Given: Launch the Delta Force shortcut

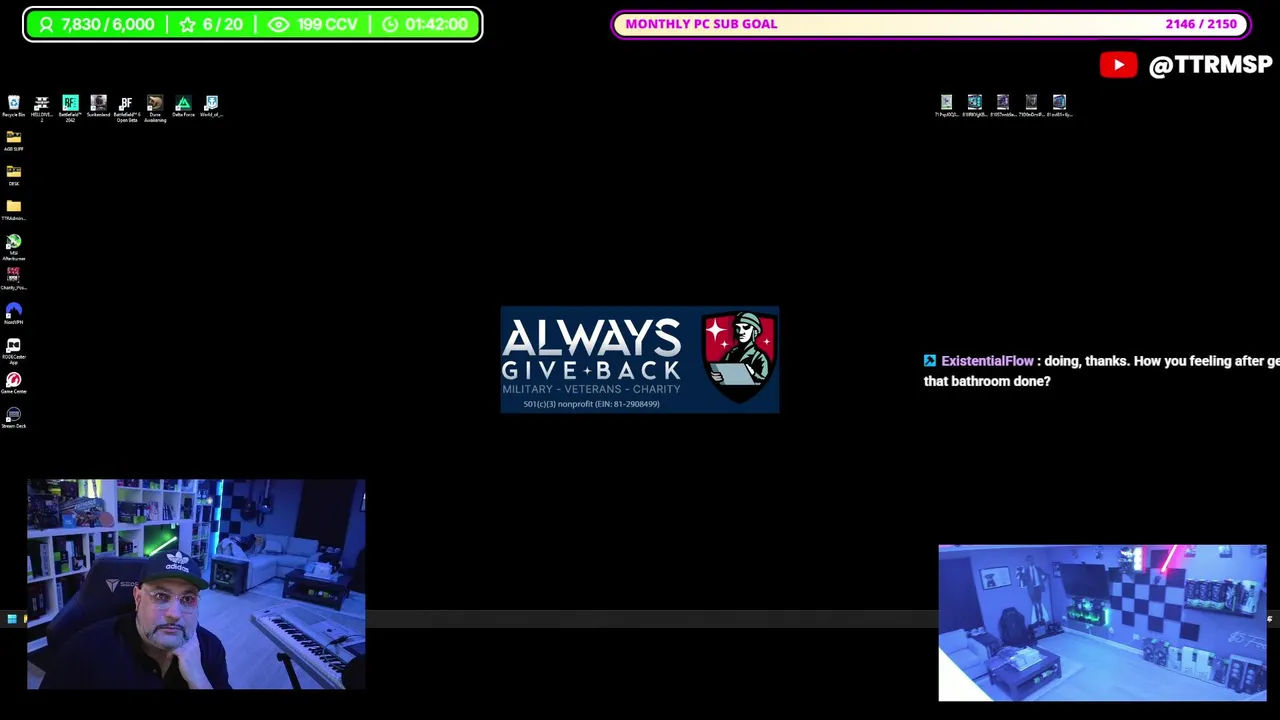Looking at the screenshot, I should click(183, 106).
